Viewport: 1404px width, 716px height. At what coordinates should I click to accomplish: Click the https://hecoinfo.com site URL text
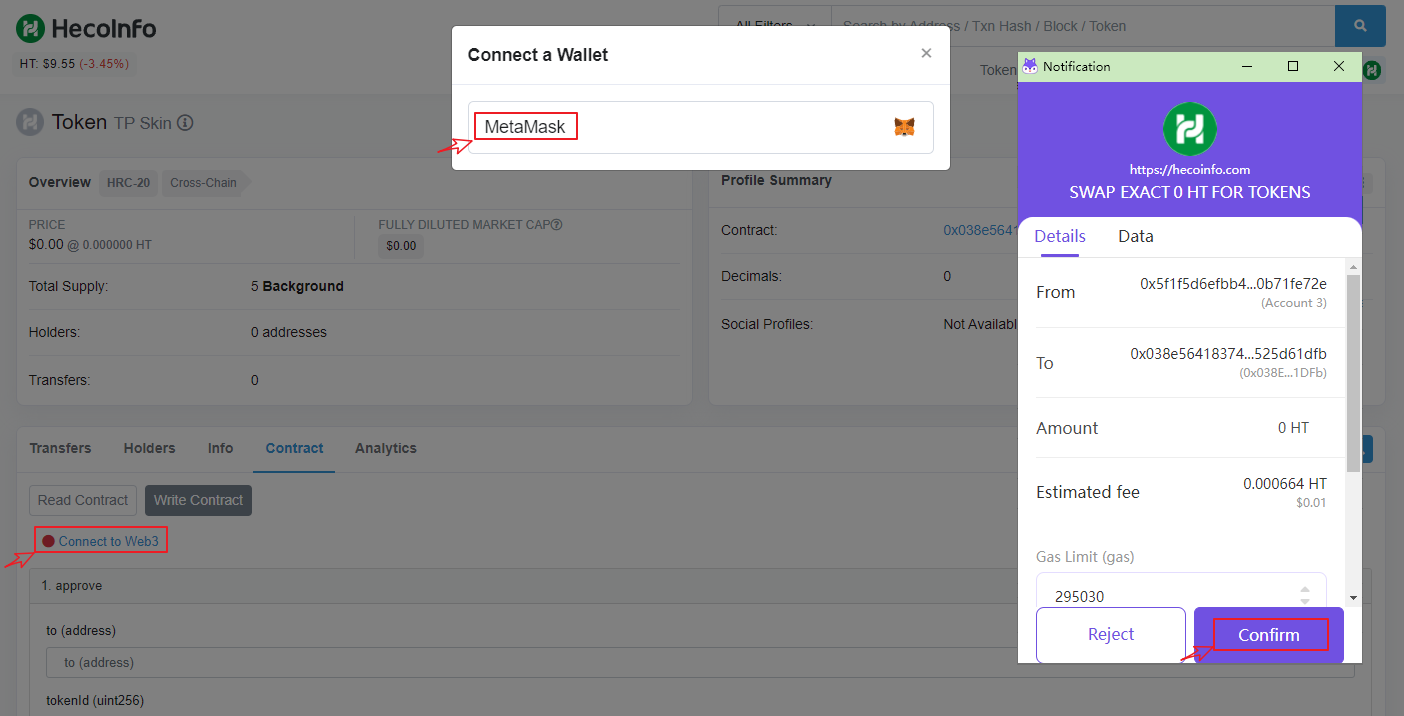[x=1189, y=170]
